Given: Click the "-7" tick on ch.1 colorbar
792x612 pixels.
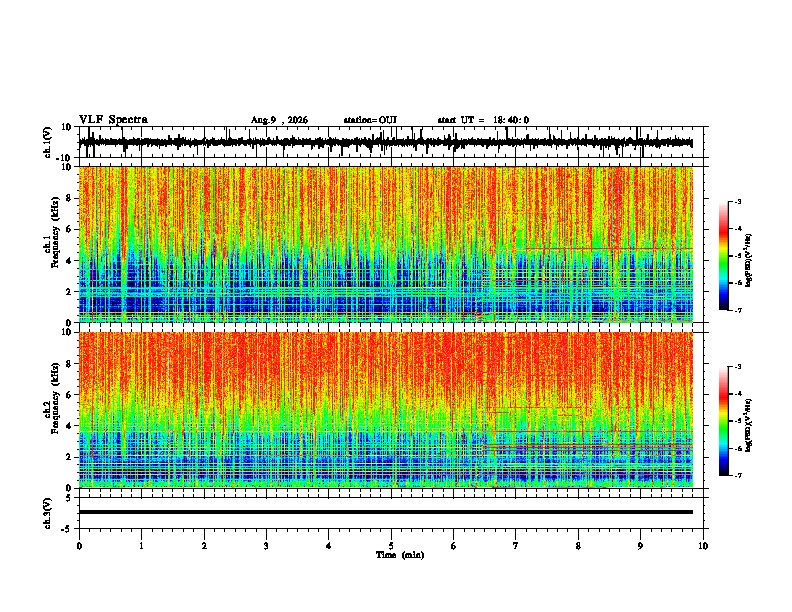Looking at the screenshot, I should tap(738, 310).
